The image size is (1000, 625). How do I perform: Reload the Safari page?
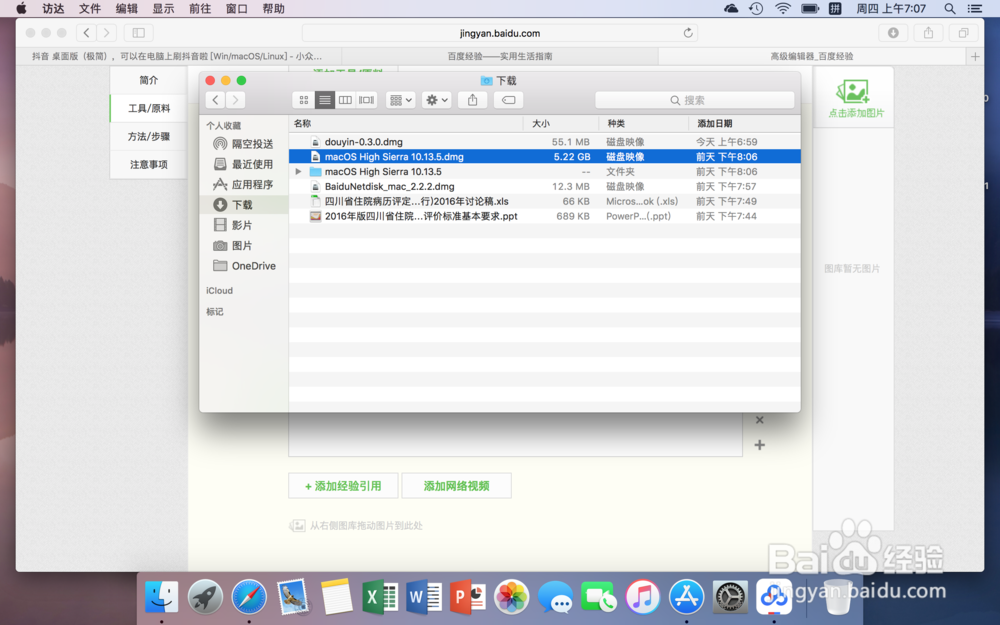click(x=688, y=33)
